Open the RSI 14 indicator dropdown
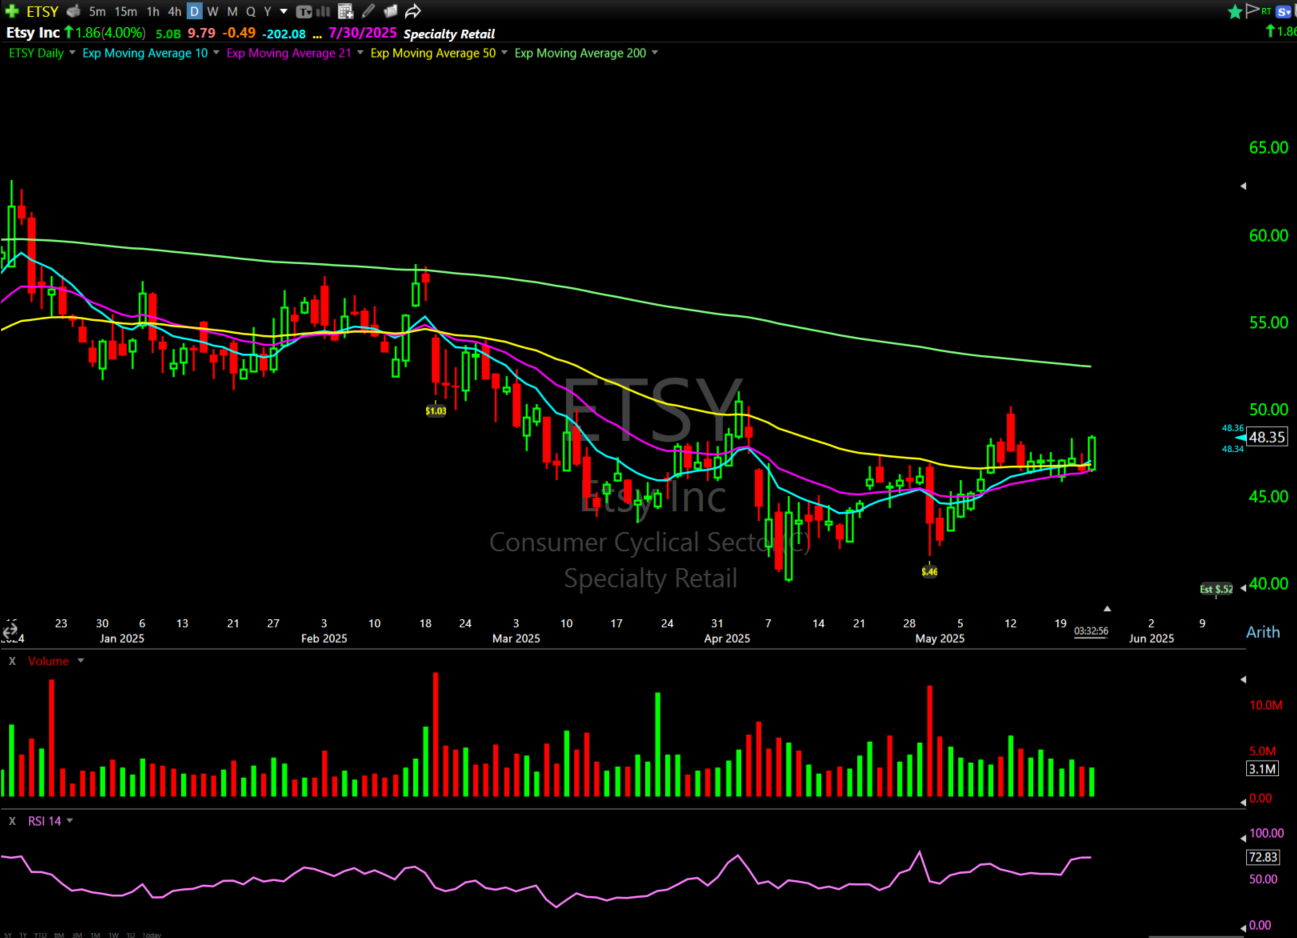Image resolution: width=1297 pixels, height=938 pixels. 70,821
